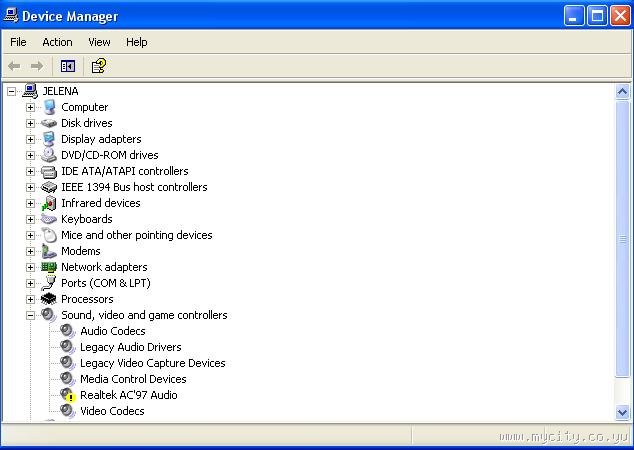Close the Device Manager window
This screenshot has width=634, height=450.
click(620, 16)
